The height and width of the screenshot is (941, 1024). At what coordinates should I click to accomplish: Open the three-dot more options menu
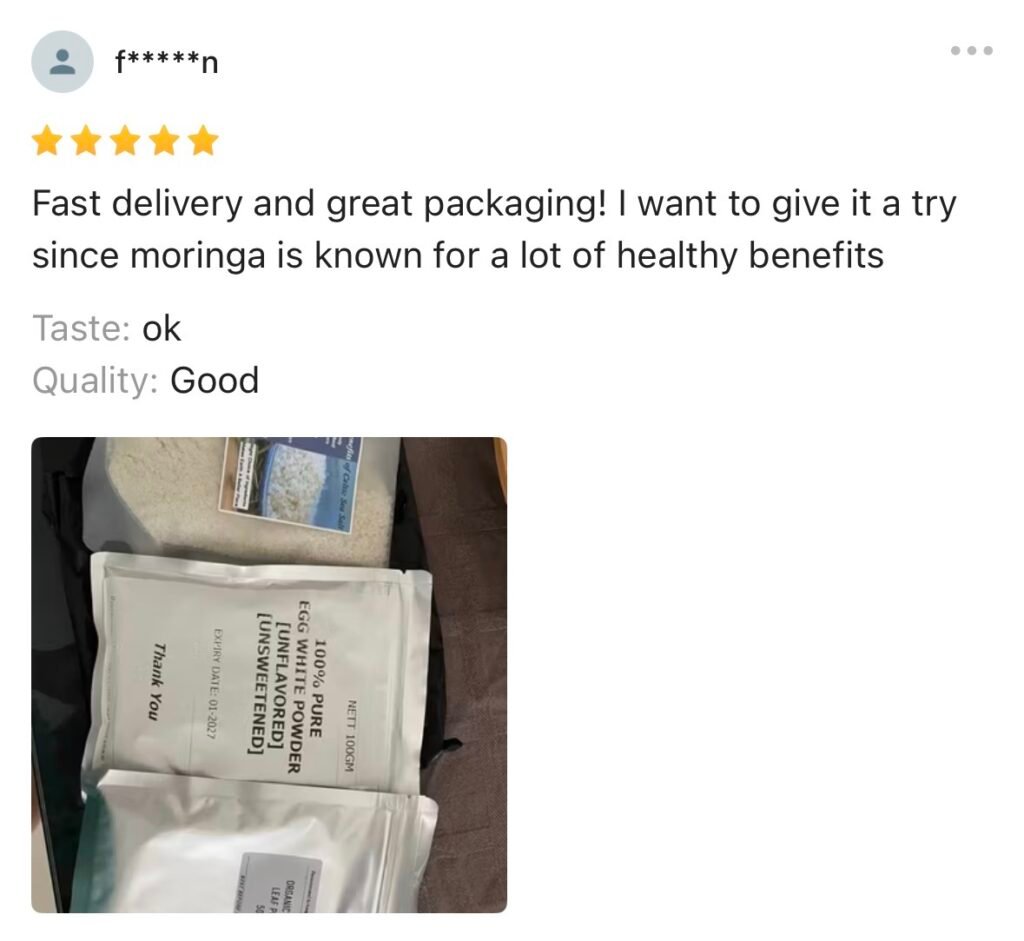pyautogui.click(x=972, y=50)
